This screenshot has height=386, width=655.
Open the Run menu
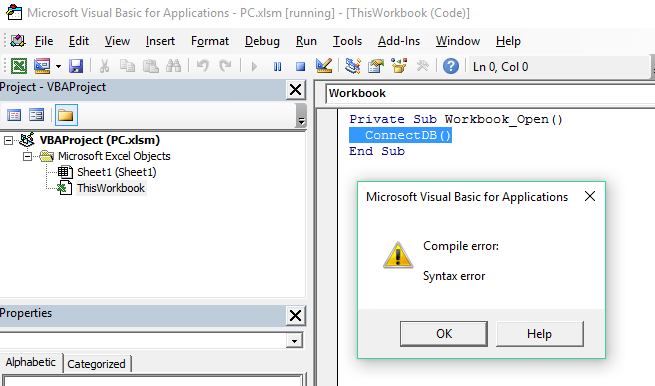point(306,41)
